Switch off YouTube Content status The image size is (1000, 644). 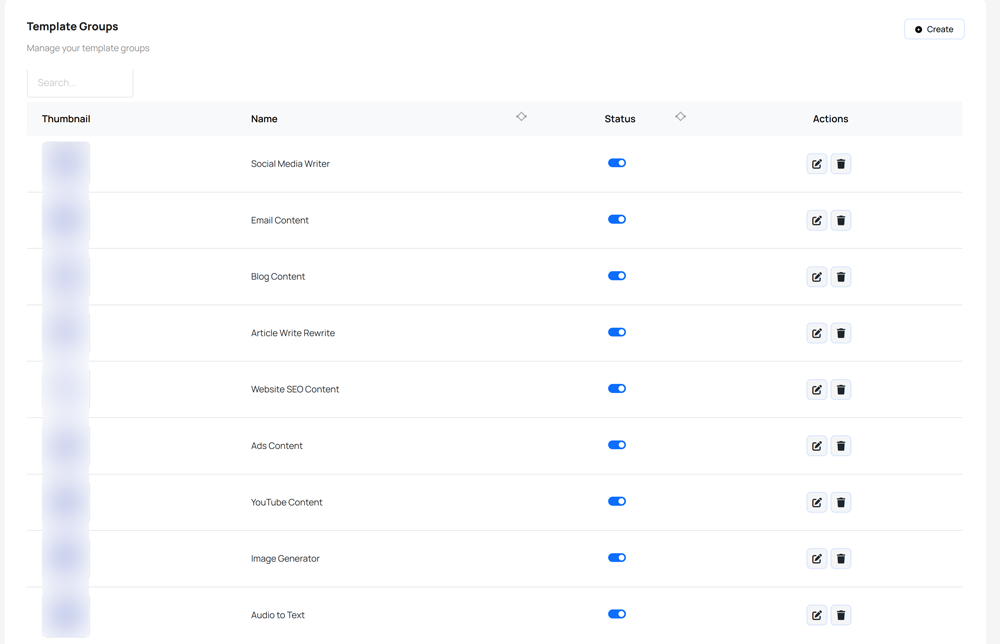tap(617, 502)
